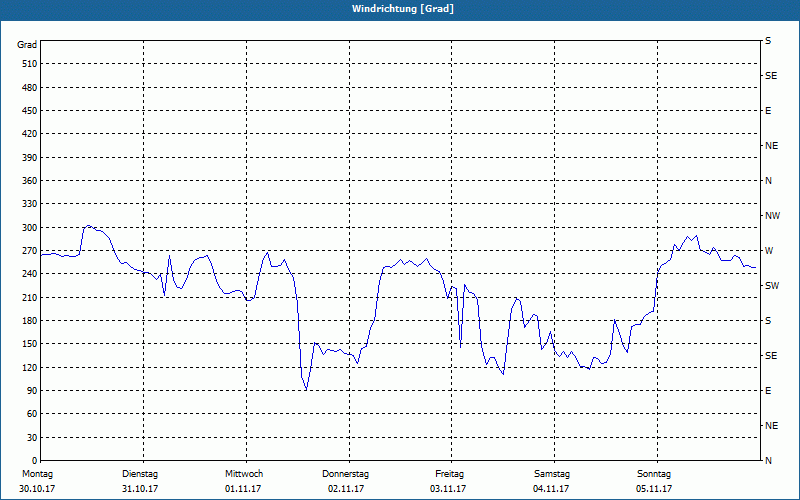Select the 510 y-axis value

30,64
